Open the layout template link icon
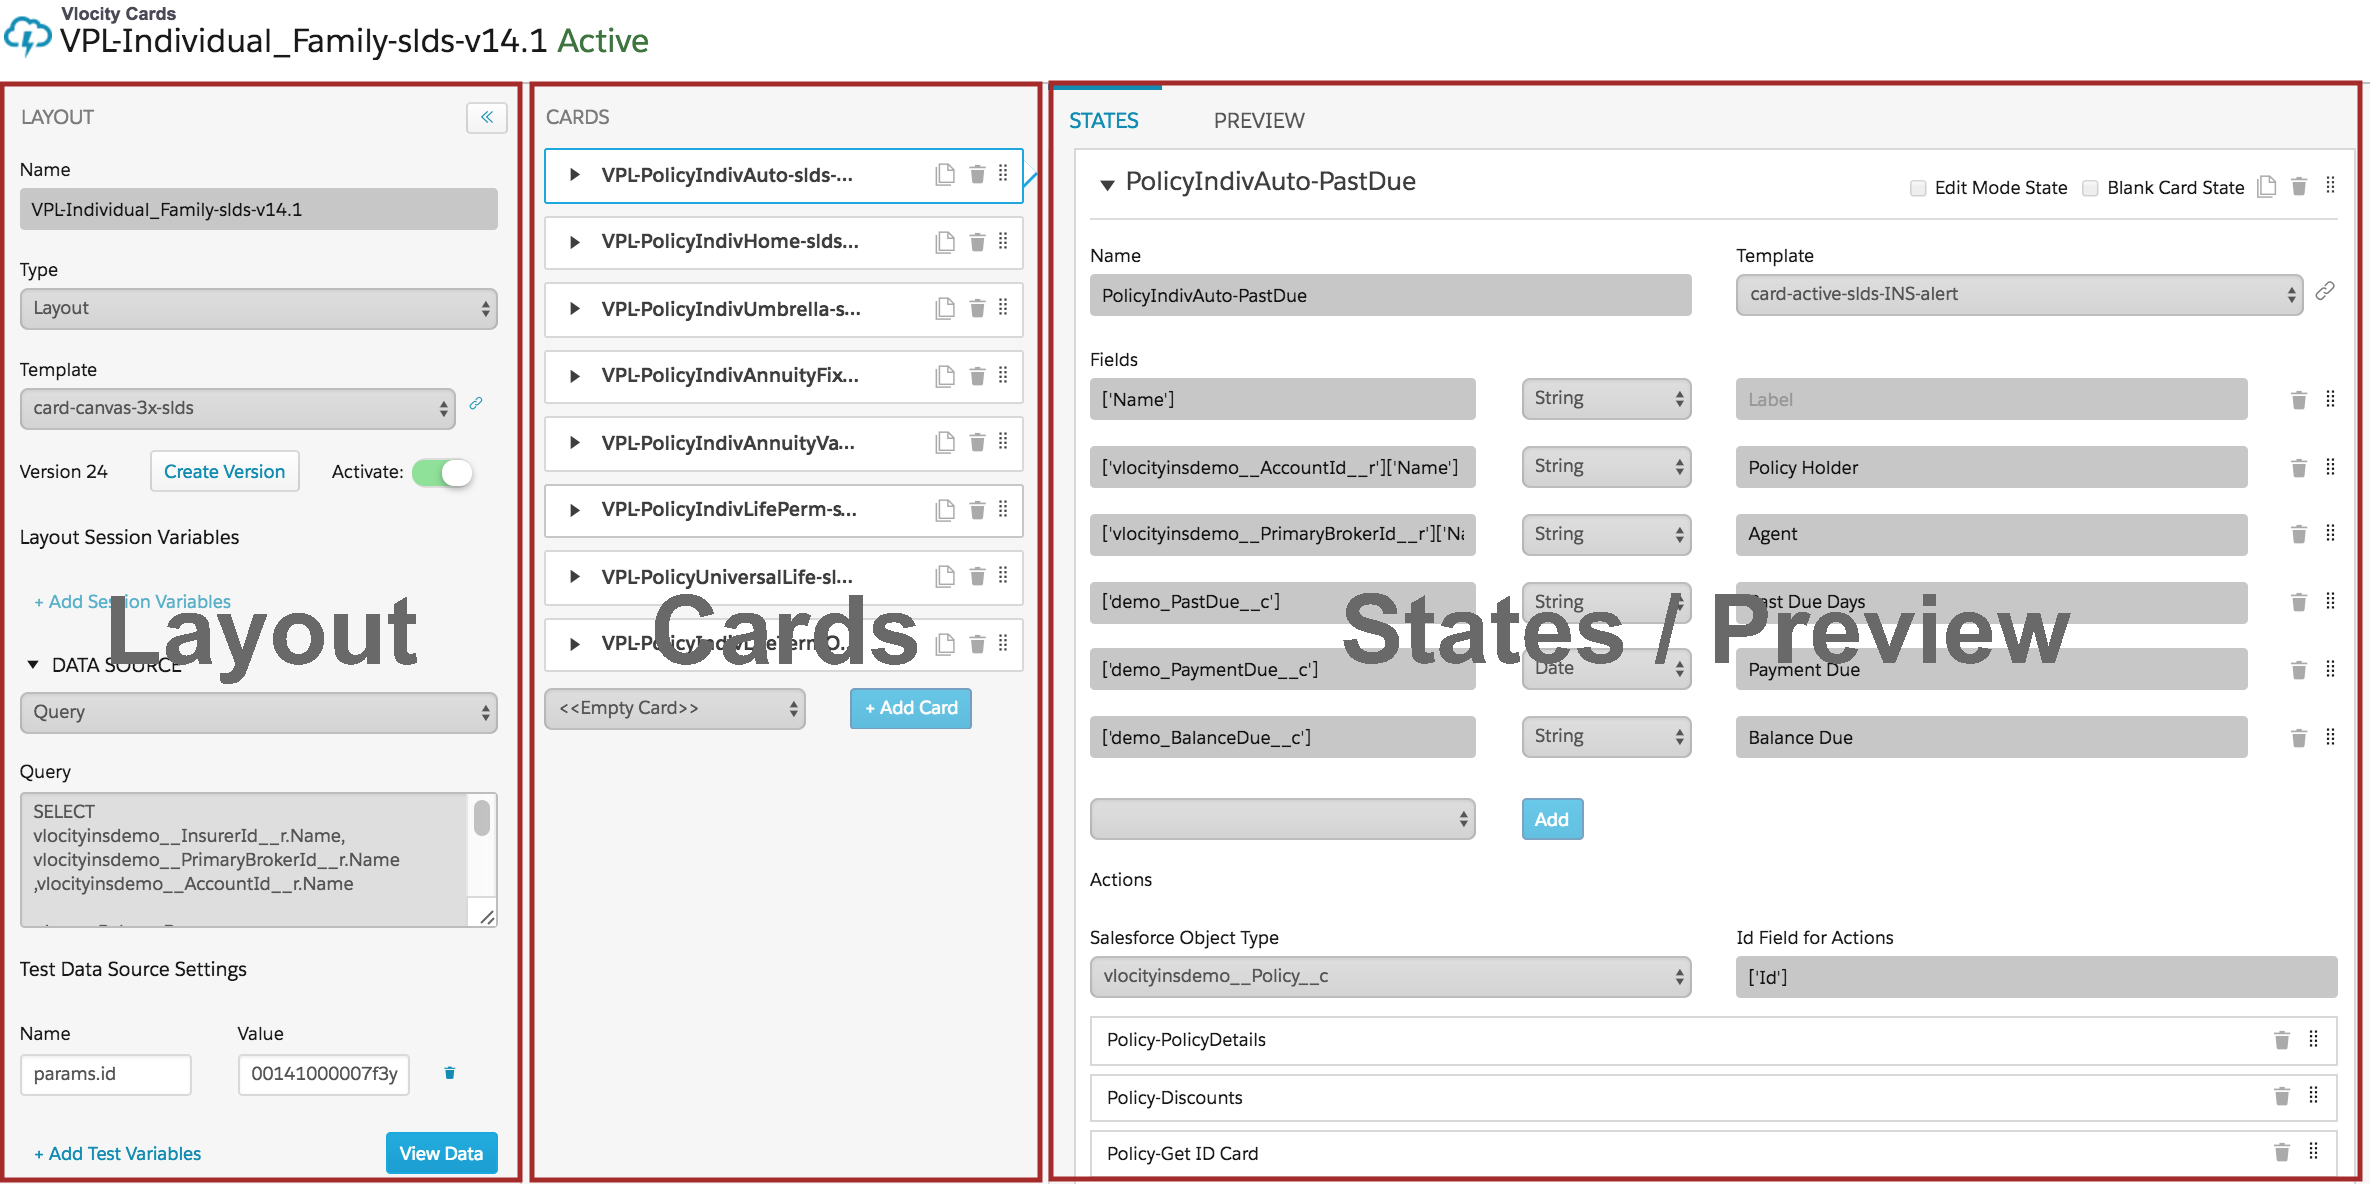Image resolution: width=2370 pixels, height=1184 pixels. click(x=476, y=404)
